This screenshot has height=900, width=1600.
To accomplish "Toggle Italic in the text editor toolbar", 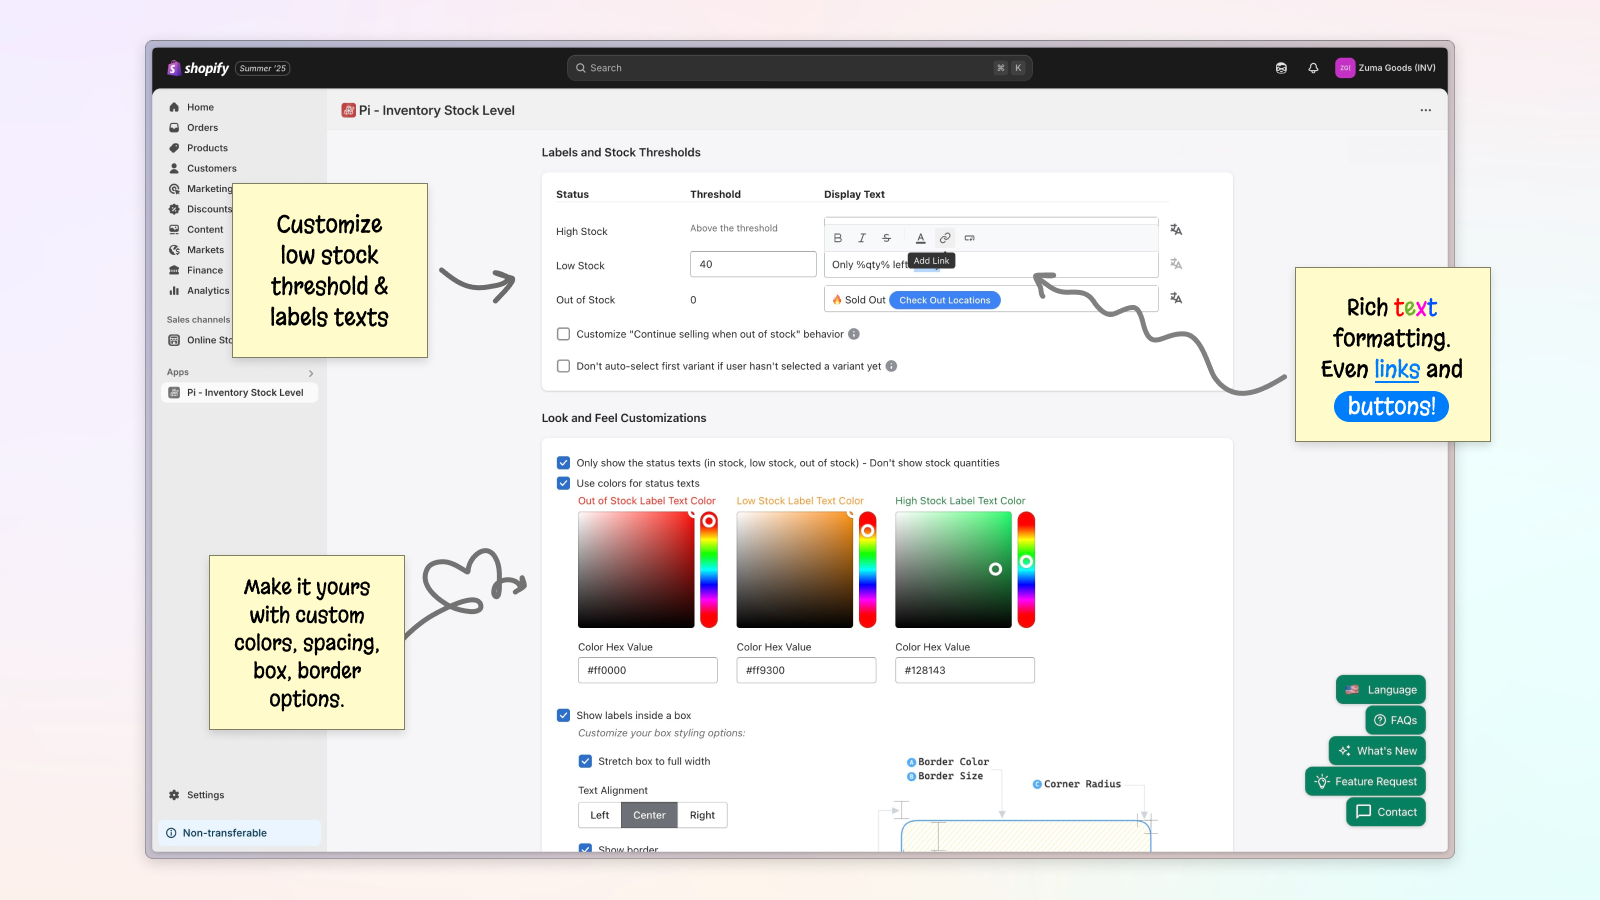I will click(862, 238).
